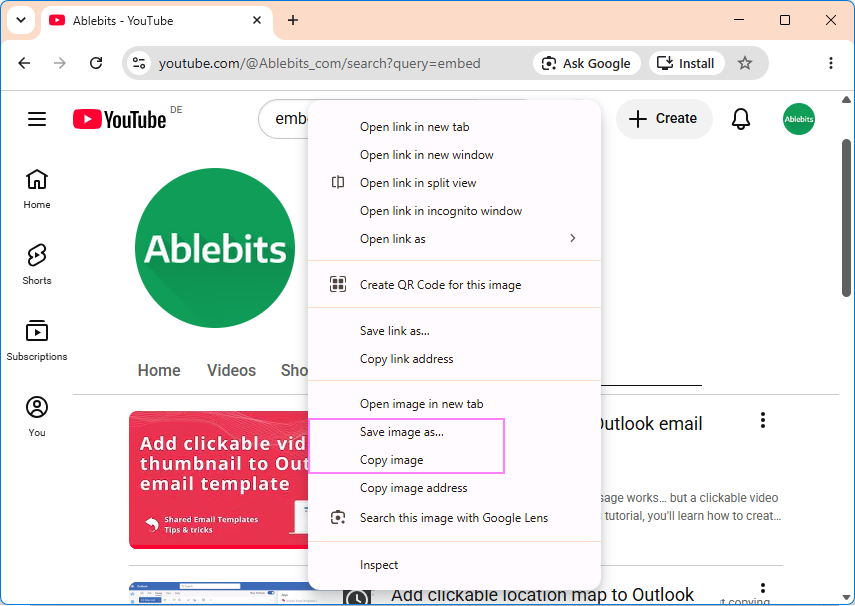Choose Open link in incognito window
Viewport: 855px width, 606px height.
(454, 211)
